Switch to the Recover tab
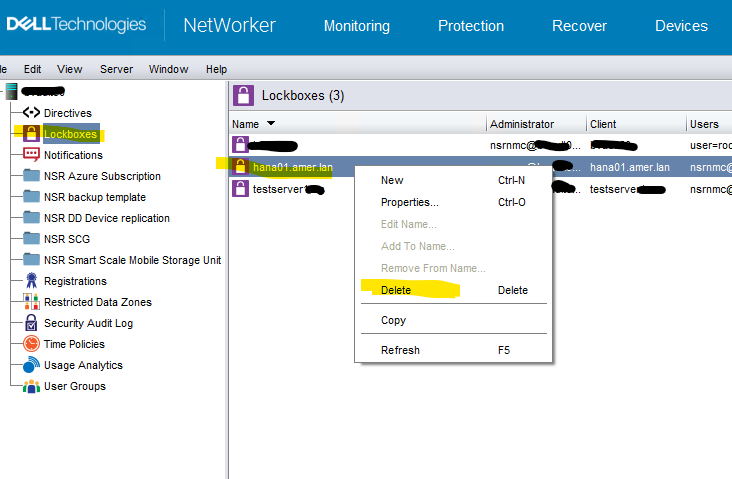 click(579, 26)
